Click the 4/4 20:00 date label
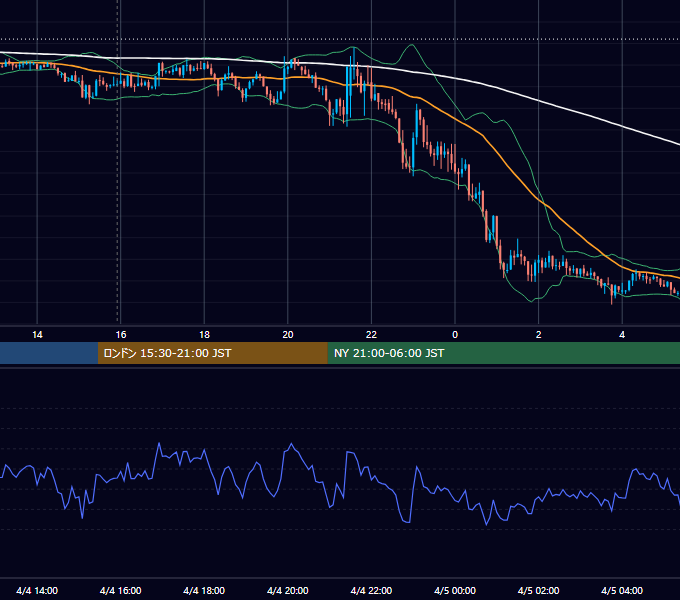This screenshot has height=600, width=680. point(288,591)
